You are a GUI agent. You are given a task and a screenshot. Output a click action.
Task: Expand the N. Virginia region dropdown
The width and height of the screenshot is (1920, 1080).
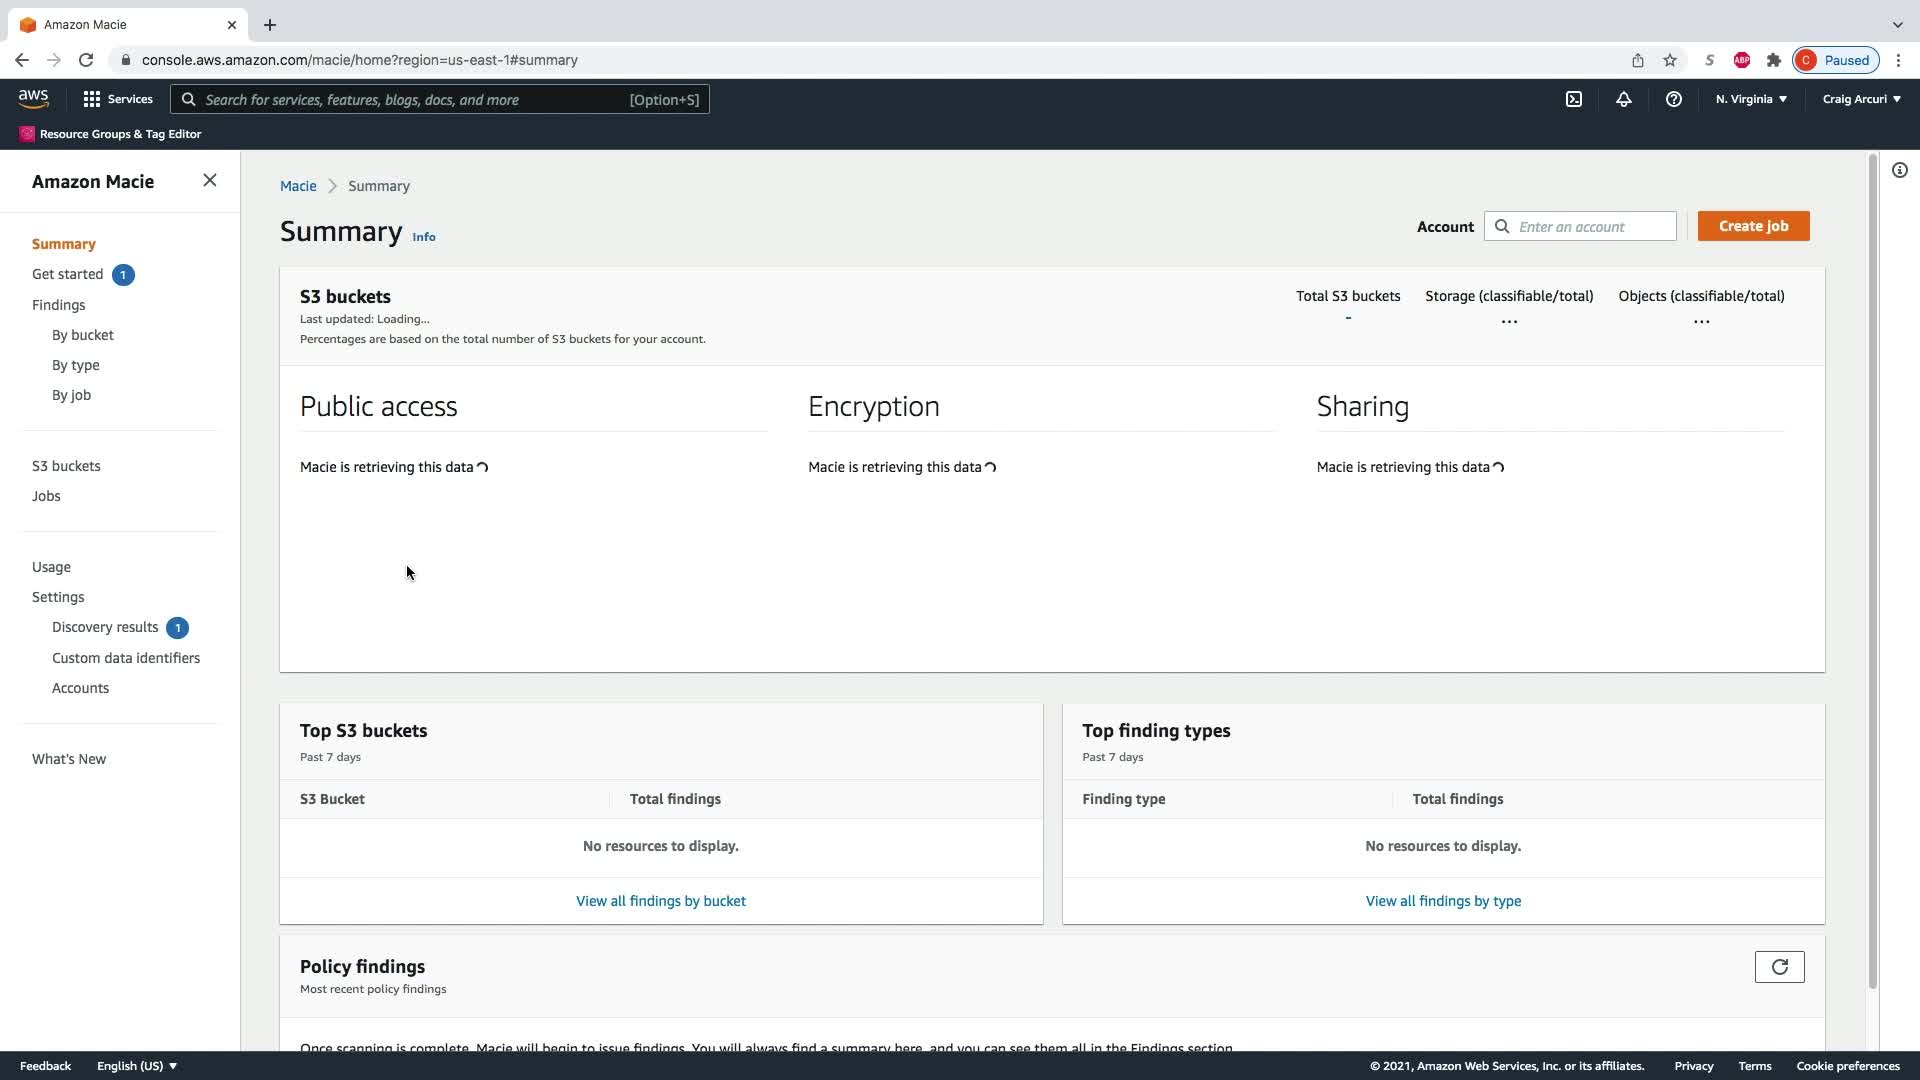click(1750, 99)
